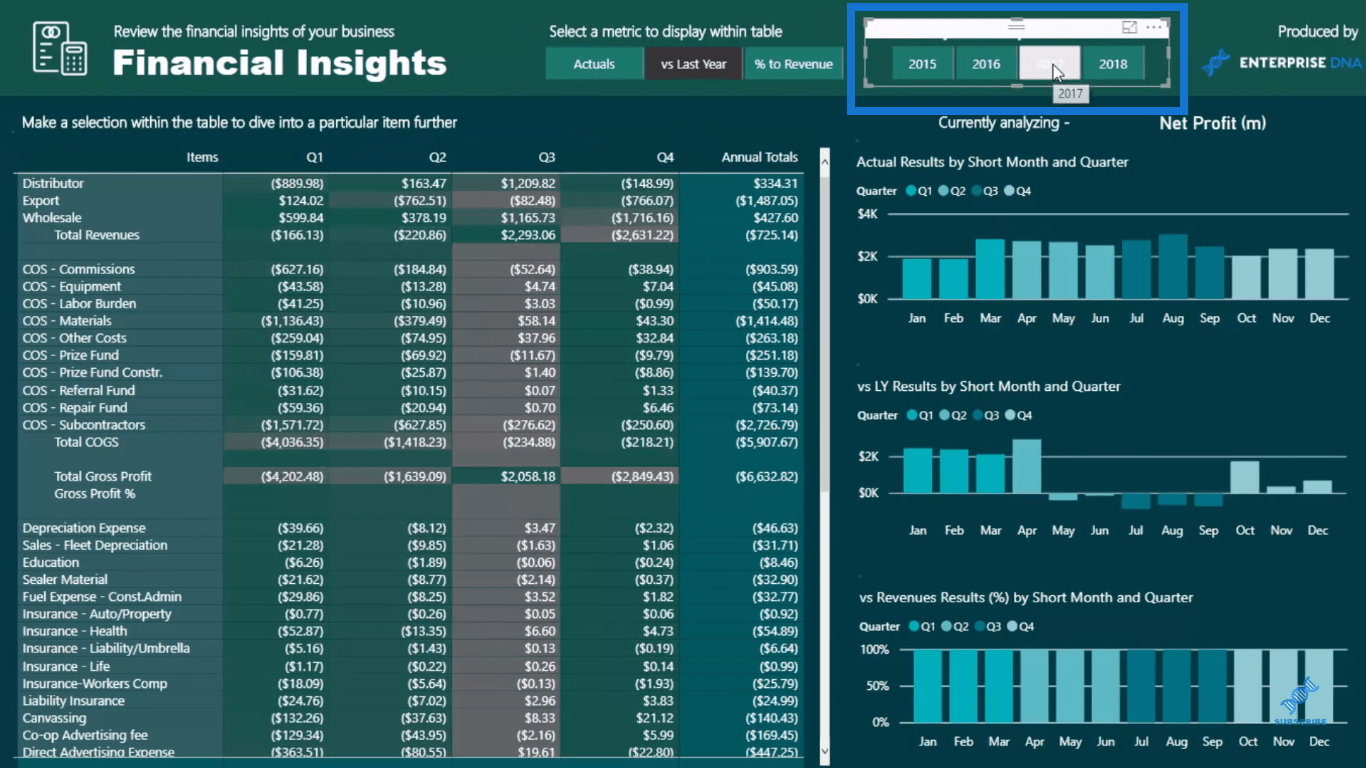The width and height of the screenshot is (1366, 768).
Task: Select COS - Prize Fund Constr. row
Action: coord(410,372)
